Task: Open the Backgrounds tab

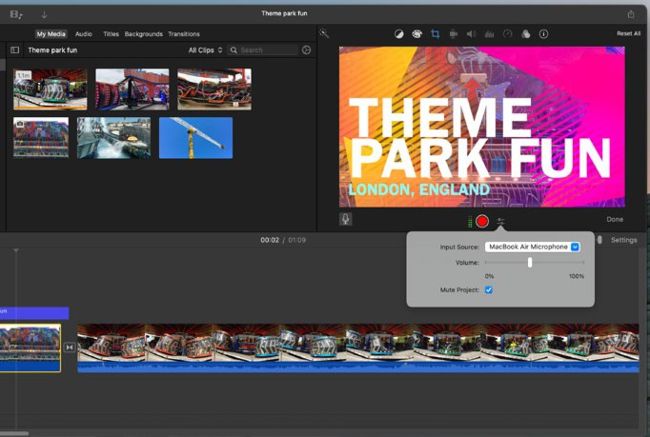Action: [143, 34]
